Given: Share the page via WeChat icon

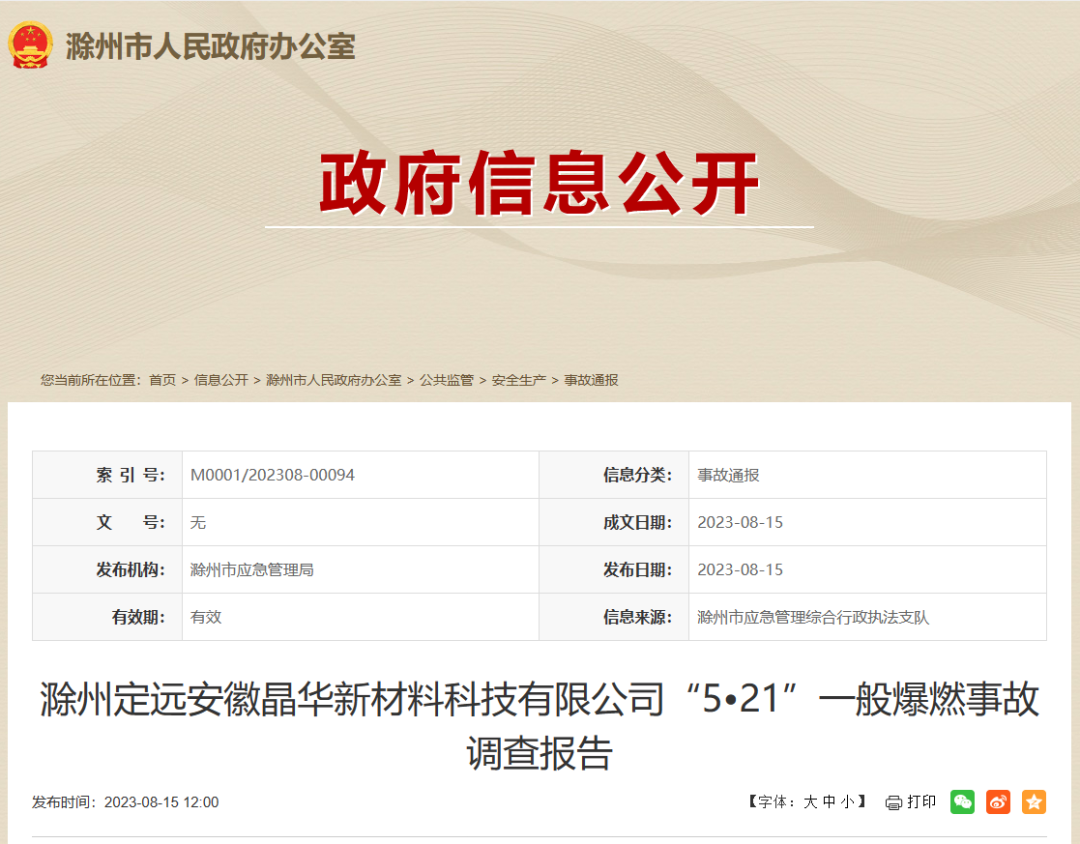Looking at the screenshot, I should (962, 802).
